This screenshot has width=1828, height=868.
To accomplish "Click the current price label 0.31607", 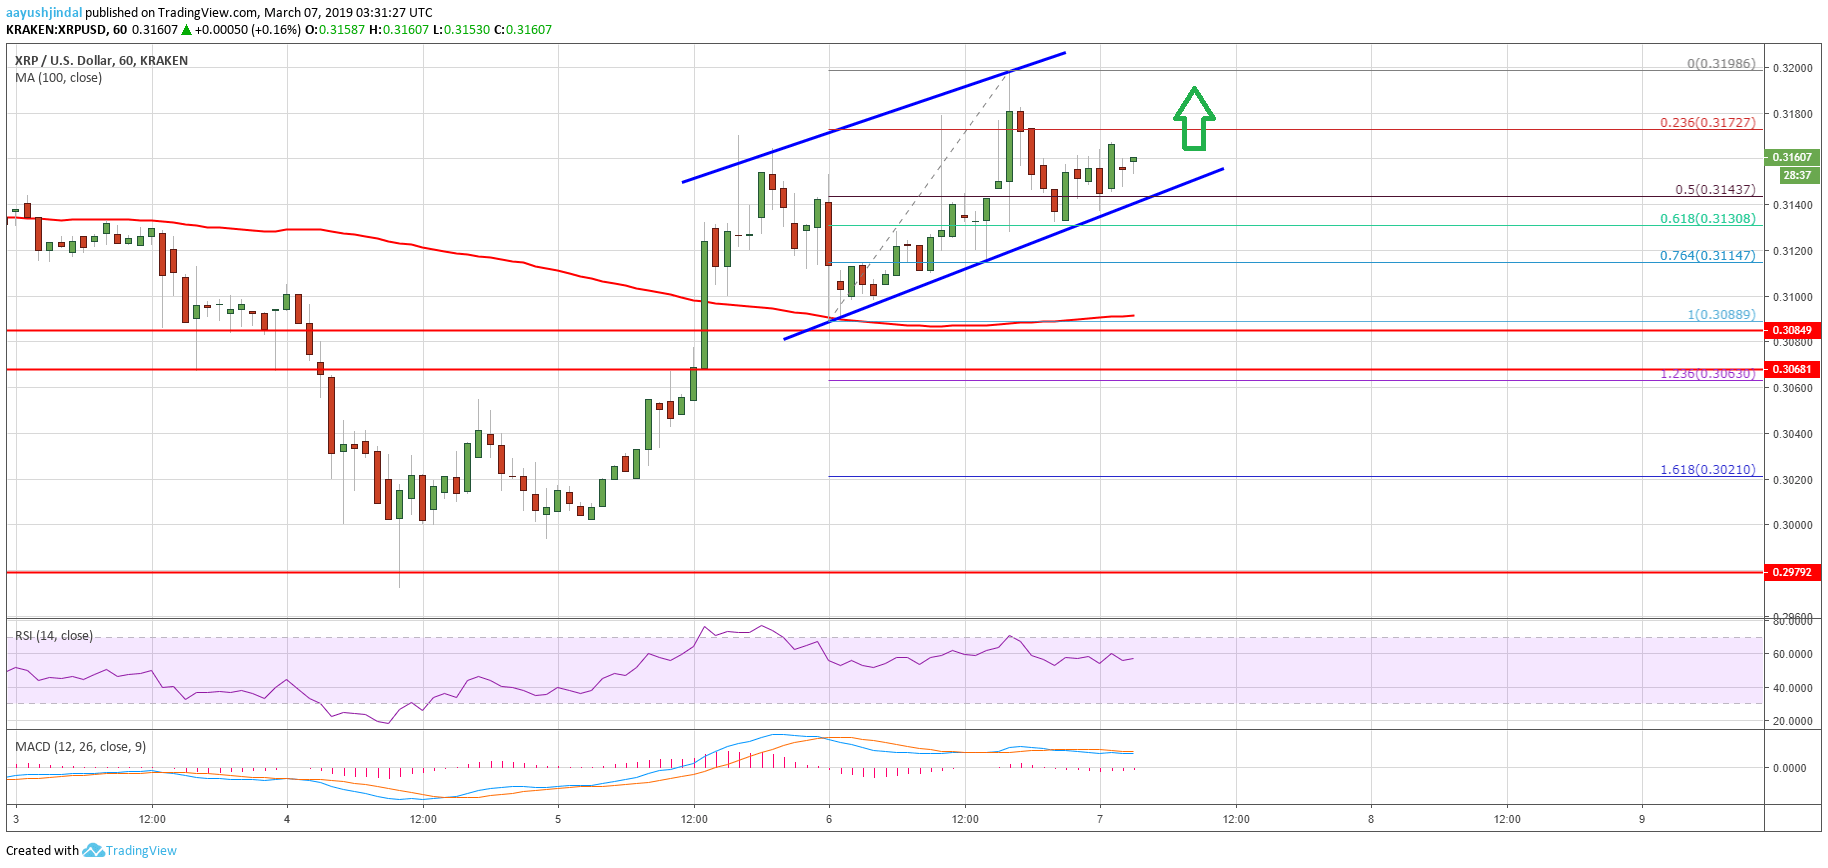I will pos(1792,157).
